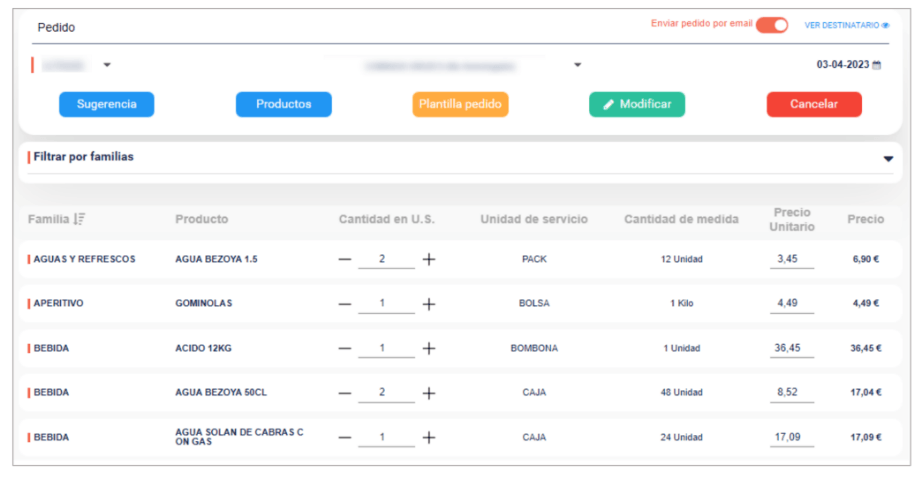
Task: Click minus icon for GOMINOLAS row
Action: [345, 304]
